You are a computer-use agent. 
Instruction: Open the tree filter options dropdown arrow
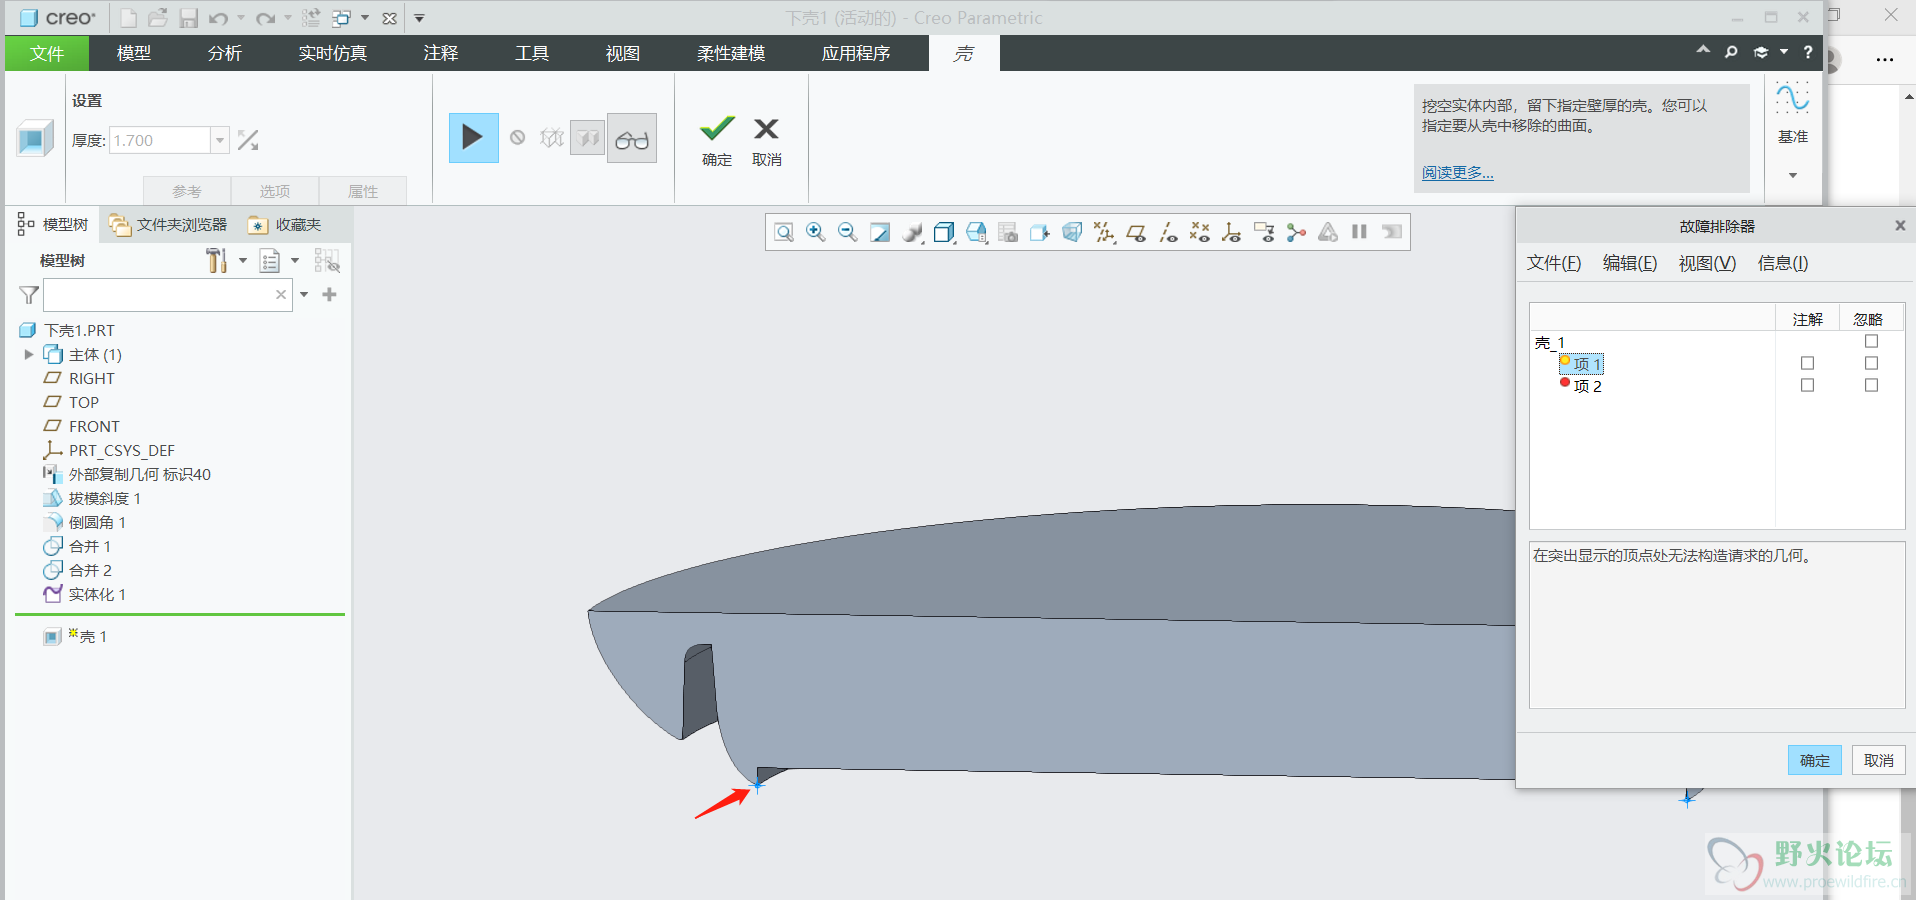coord(304,295)
